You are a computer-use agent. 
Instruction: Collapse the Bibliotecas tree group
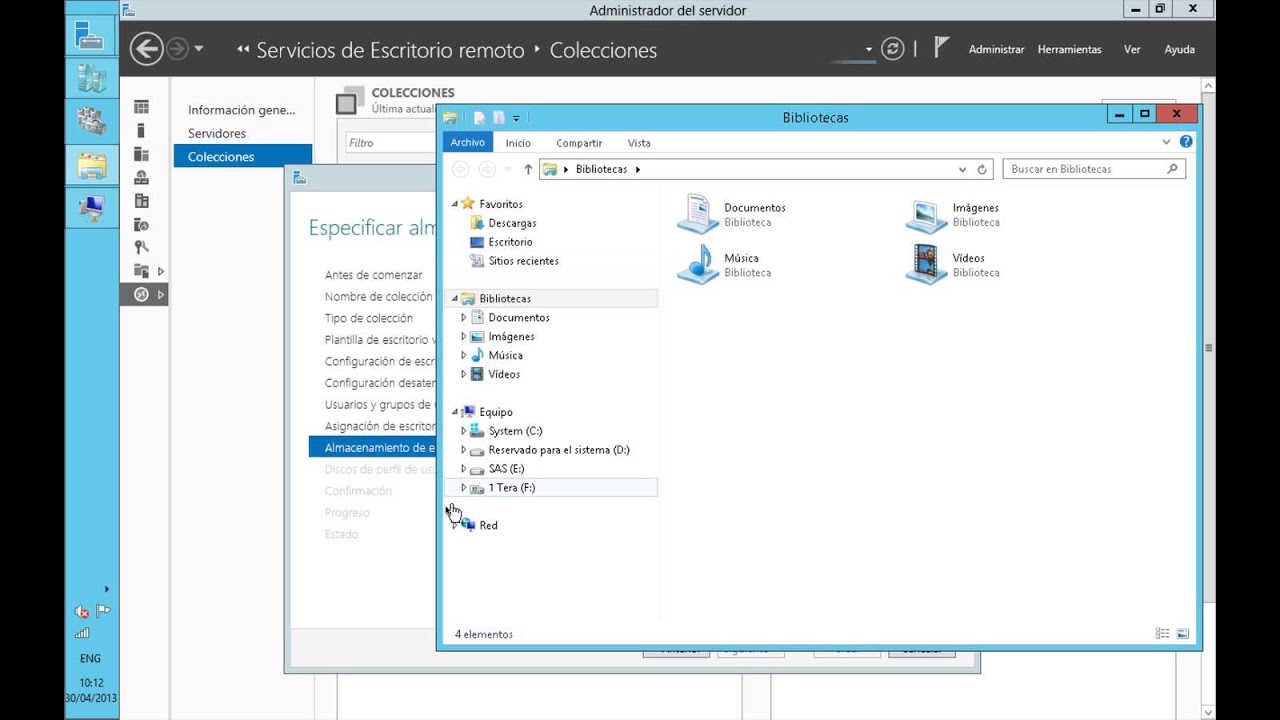point(454,299)
